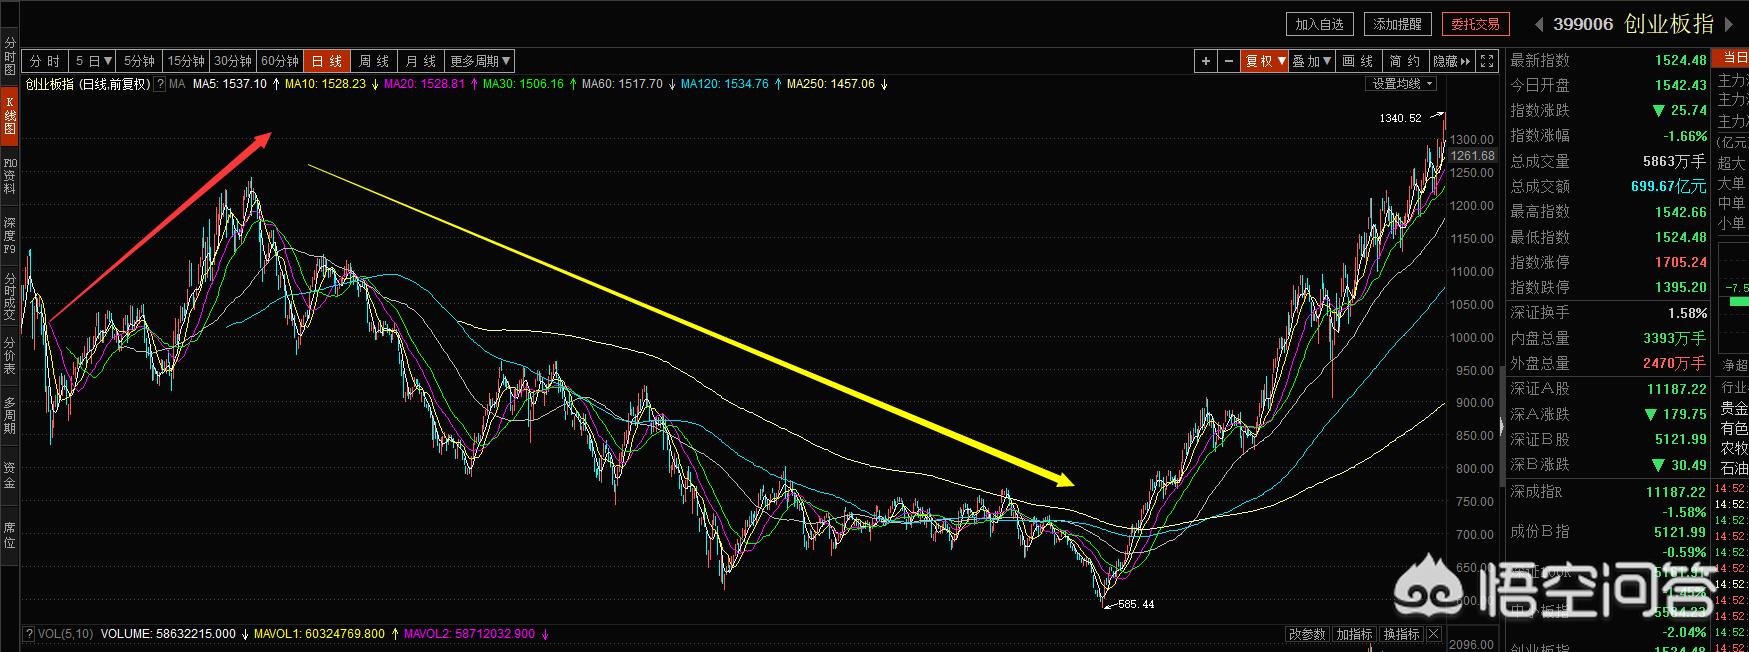Click the 加入自选 button
This screenshot has width=1749, height=652.
tap(1319, 24)
